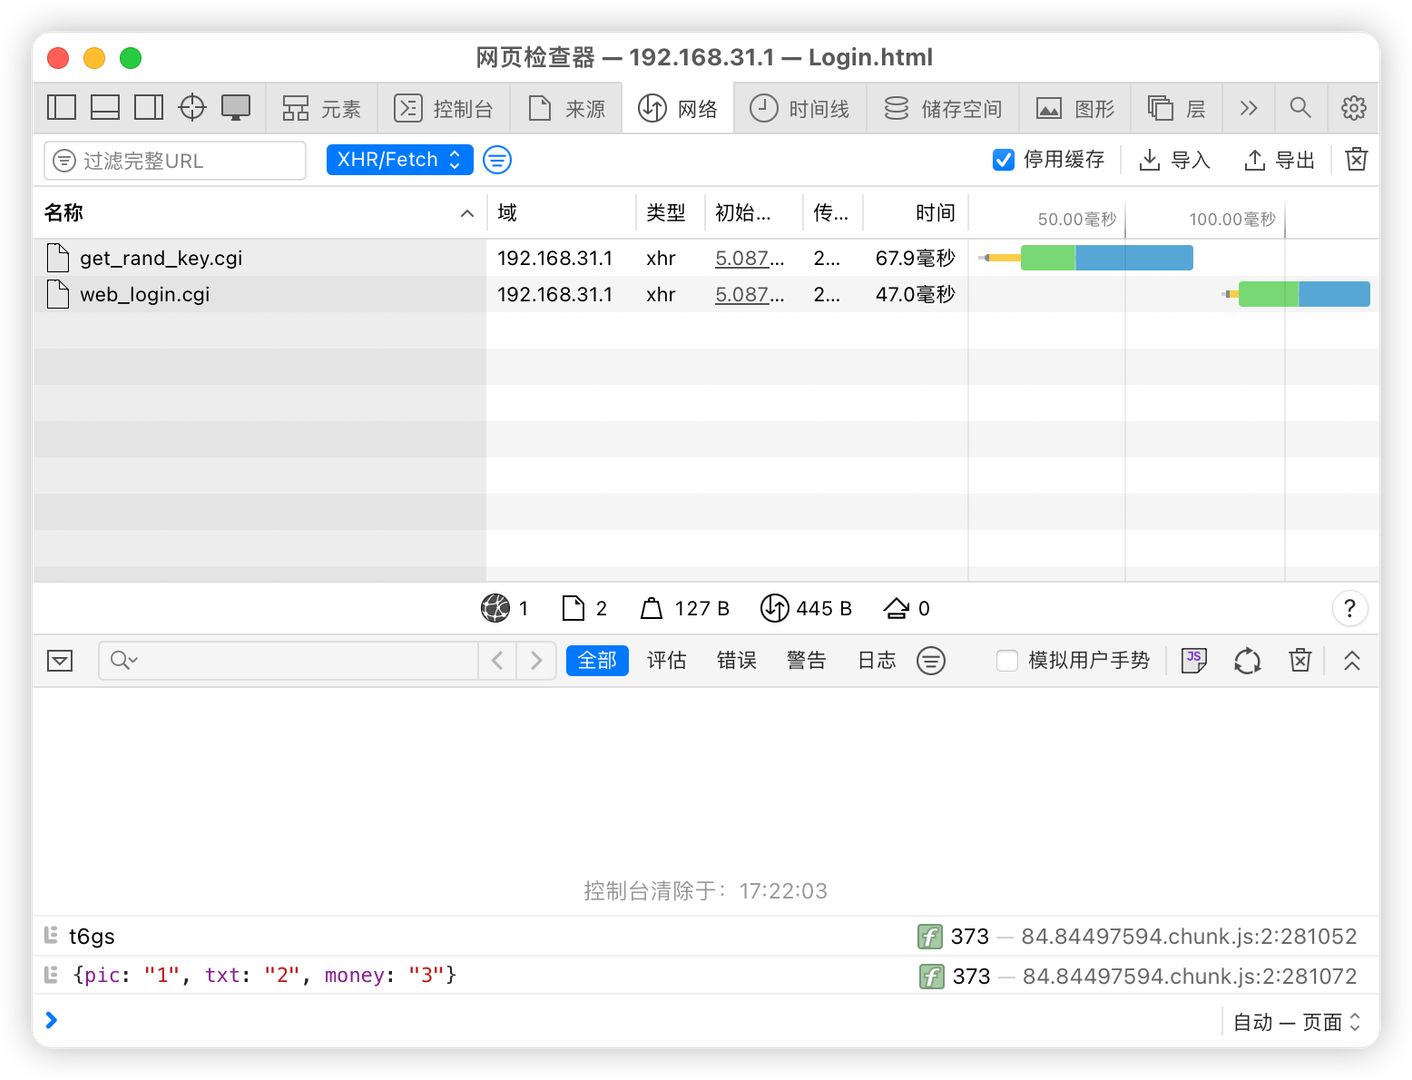This screenshot has width=1412, height=1080.
Task: Open the help question mark button
Action: point(1349,609)
